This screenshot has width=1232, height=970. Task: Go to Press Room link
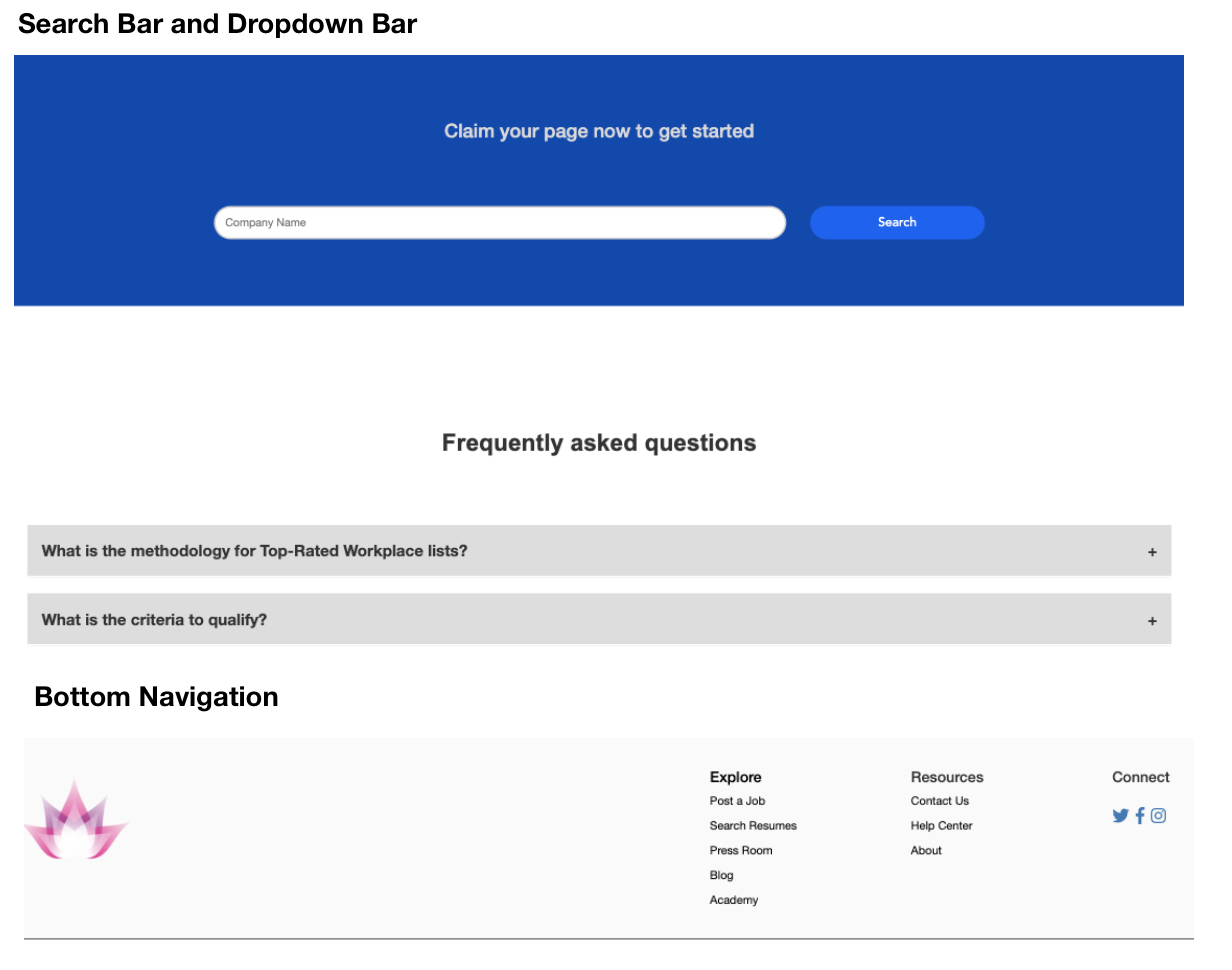point(741,851)
